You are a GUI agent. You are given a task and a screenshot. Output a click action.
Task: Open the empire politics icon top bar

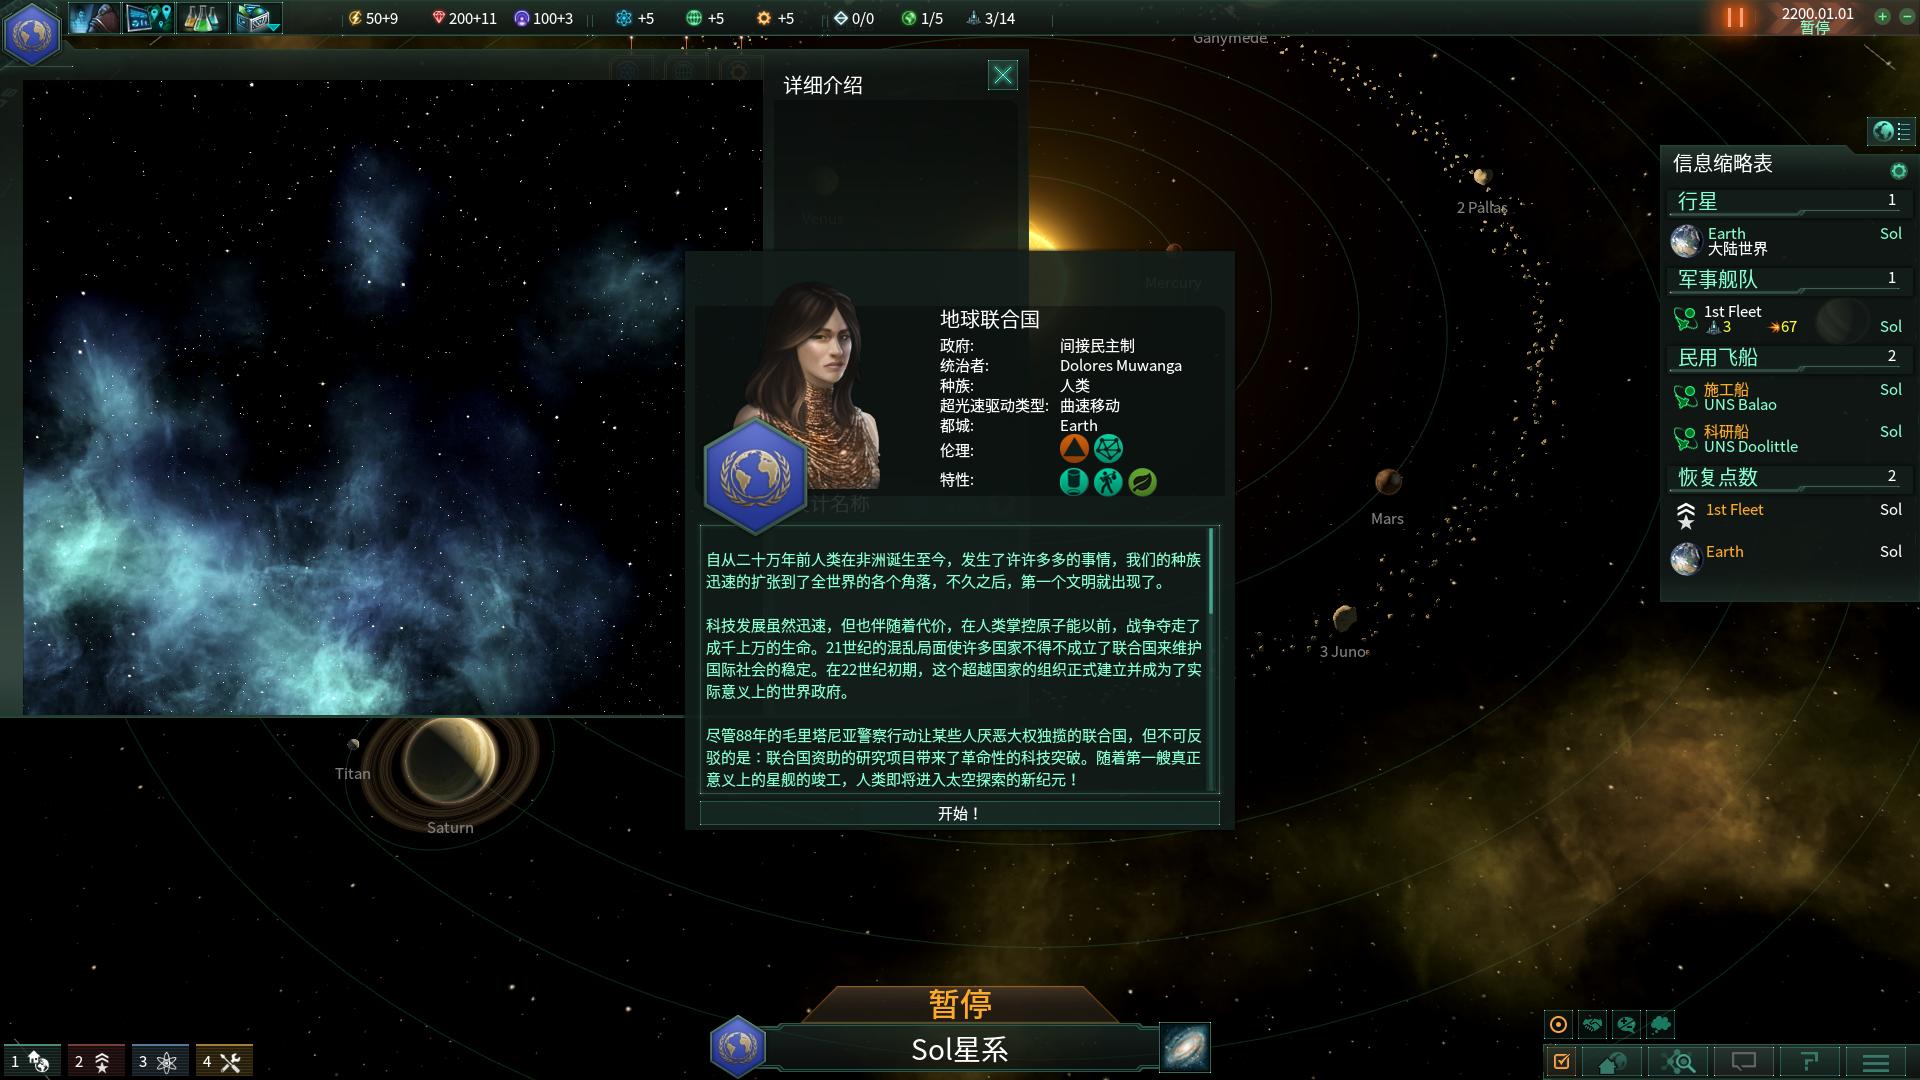click(x=94, y=18)
